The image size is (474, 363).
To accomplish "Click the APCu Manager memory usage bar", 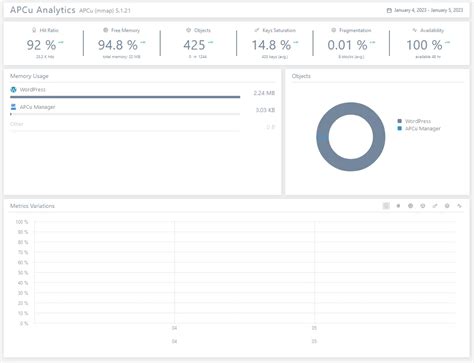I will coord(125,114).
